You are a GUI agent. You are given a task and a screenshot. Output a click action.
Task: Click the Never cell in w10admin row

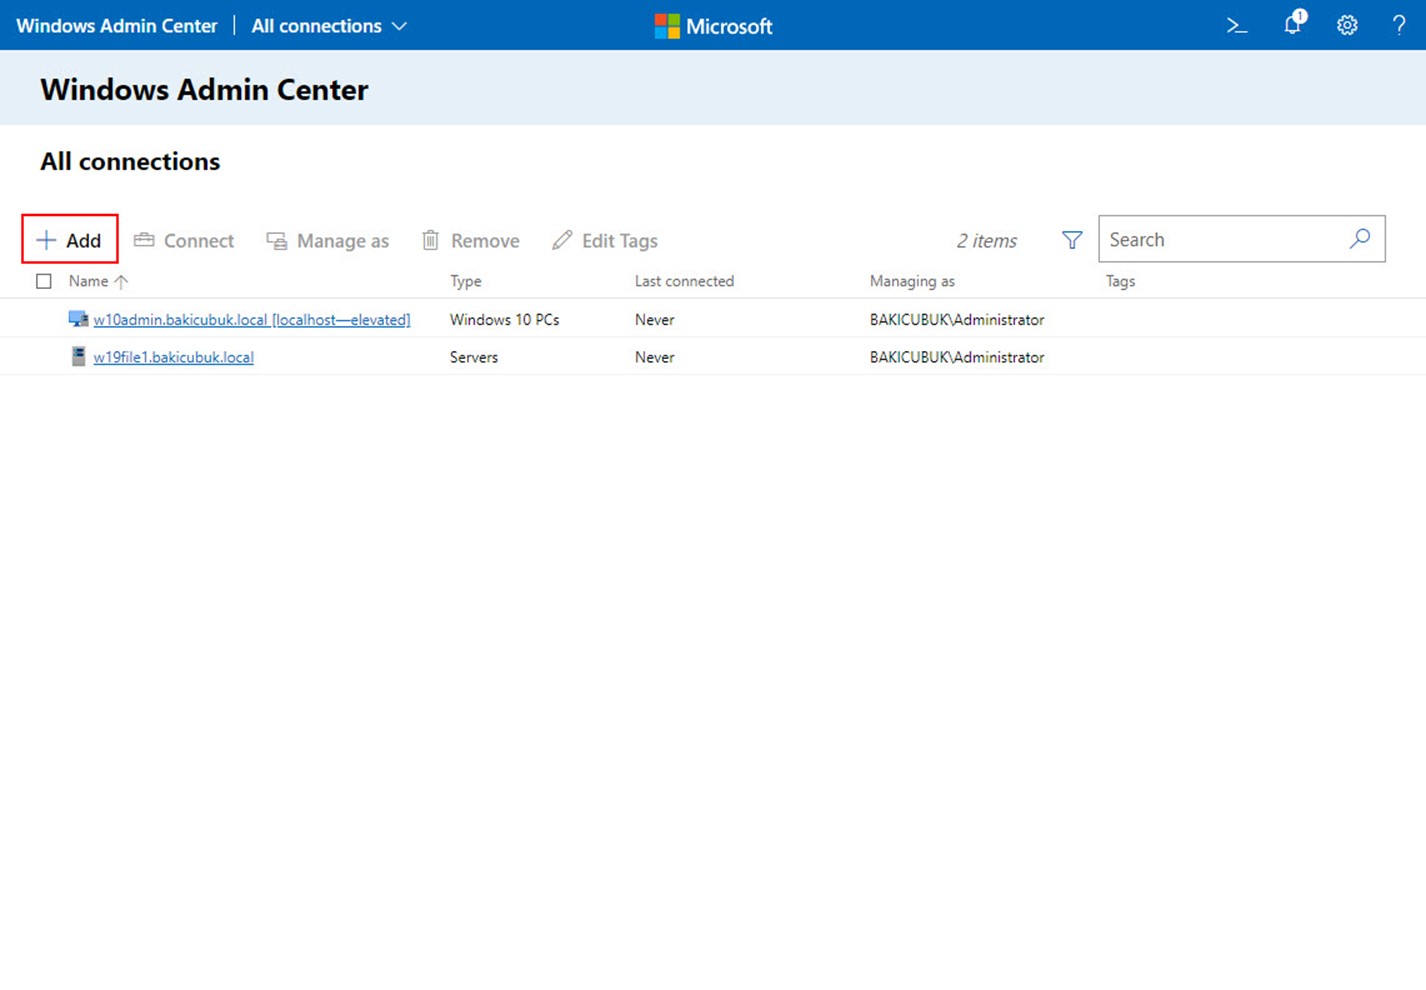[655, 320]
